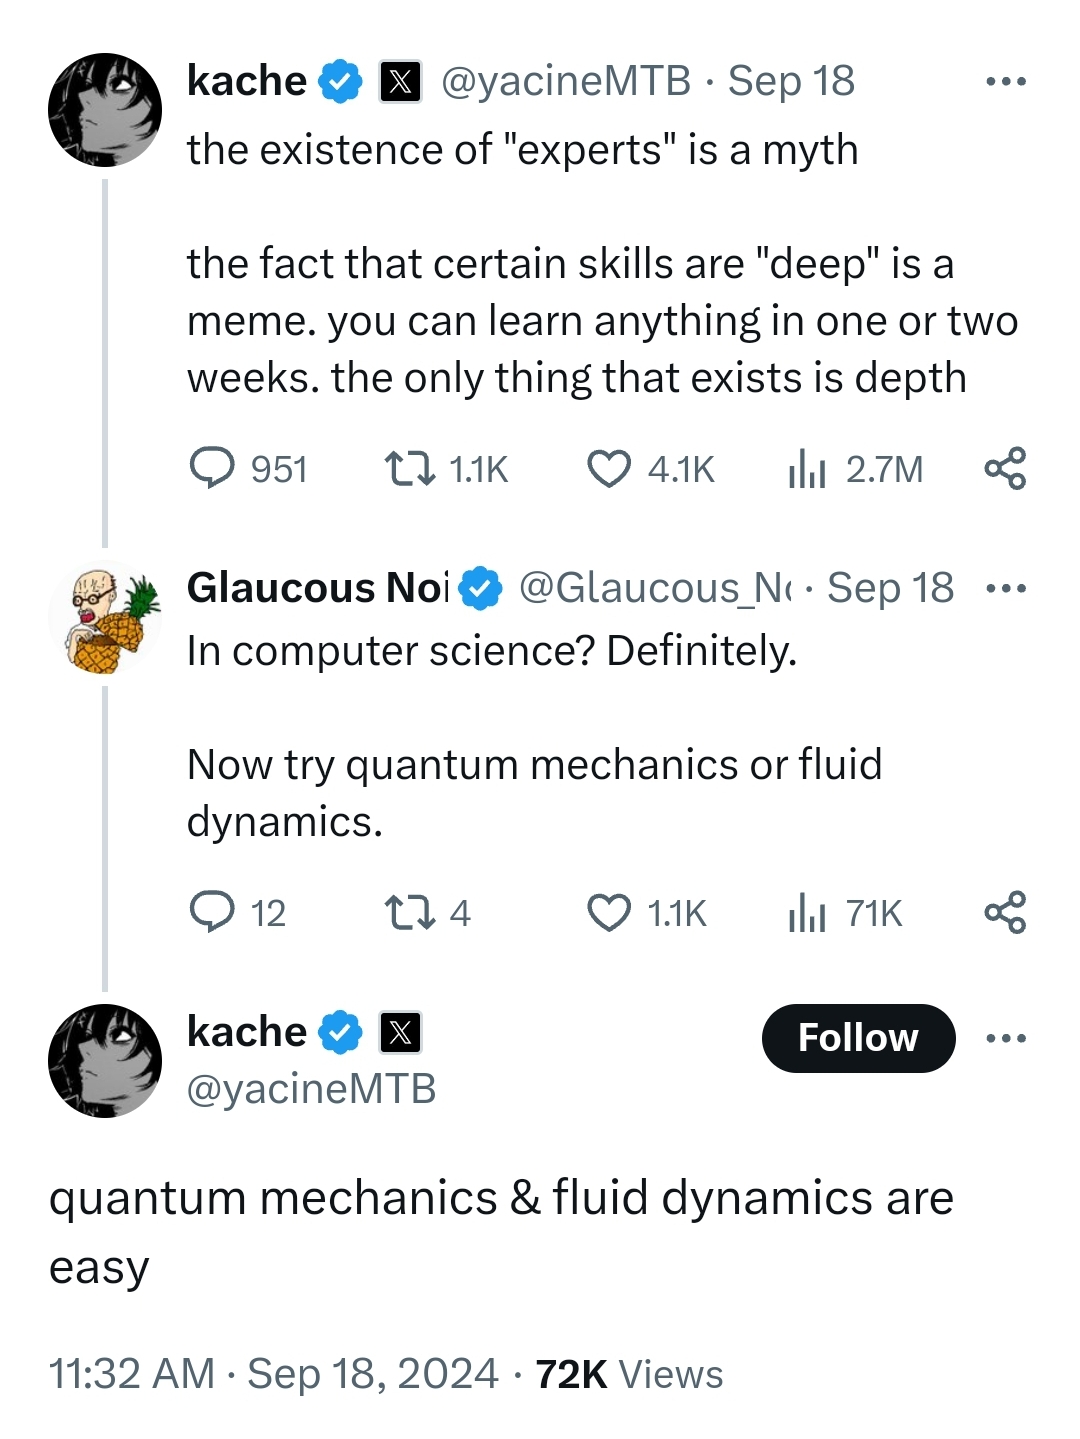
Task: Like kache's tweet with 4.1K likes
Action: pos(608,468)
